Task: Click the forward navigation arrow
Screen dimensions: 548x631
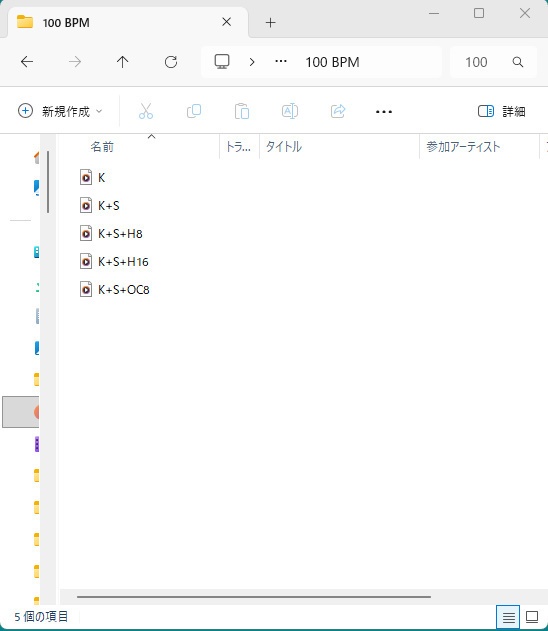Action: (x=75, y=62)
